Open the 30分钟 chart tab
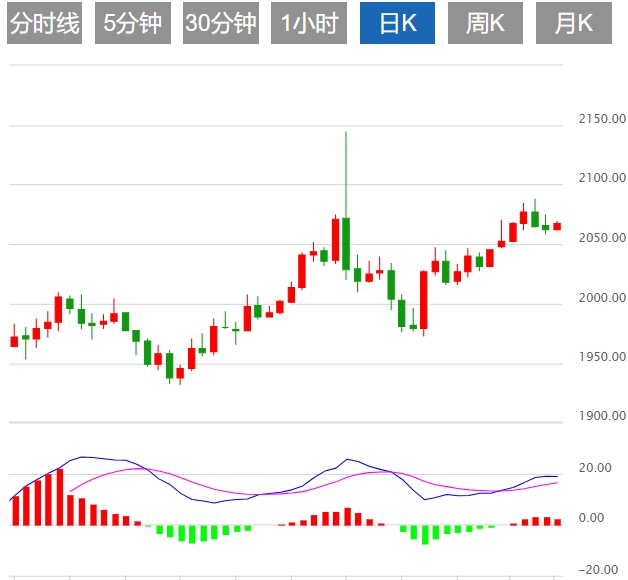 (221, 23)
